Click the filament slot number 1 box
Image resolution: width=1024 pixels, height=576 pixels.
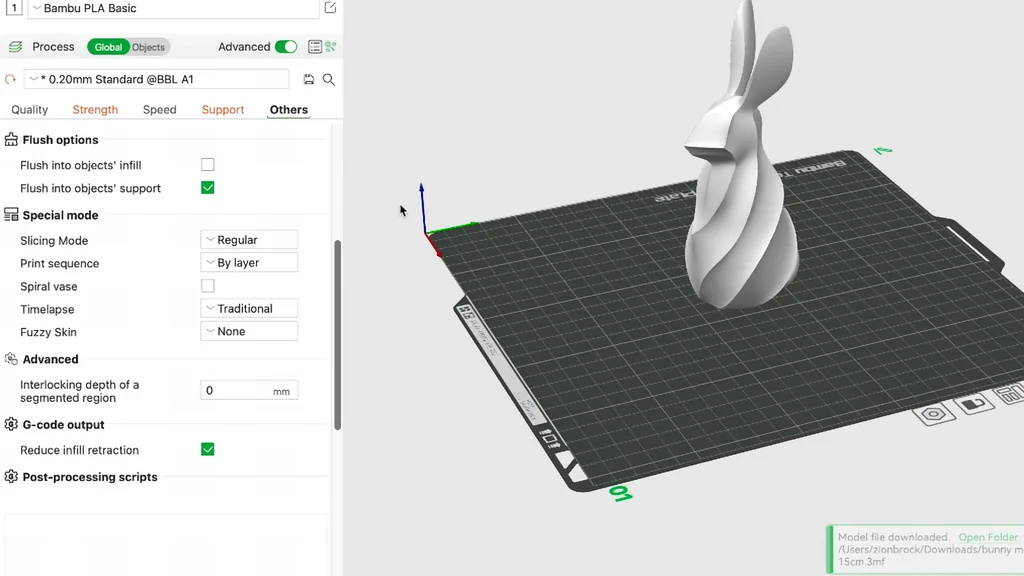click(x=14, y=8)
